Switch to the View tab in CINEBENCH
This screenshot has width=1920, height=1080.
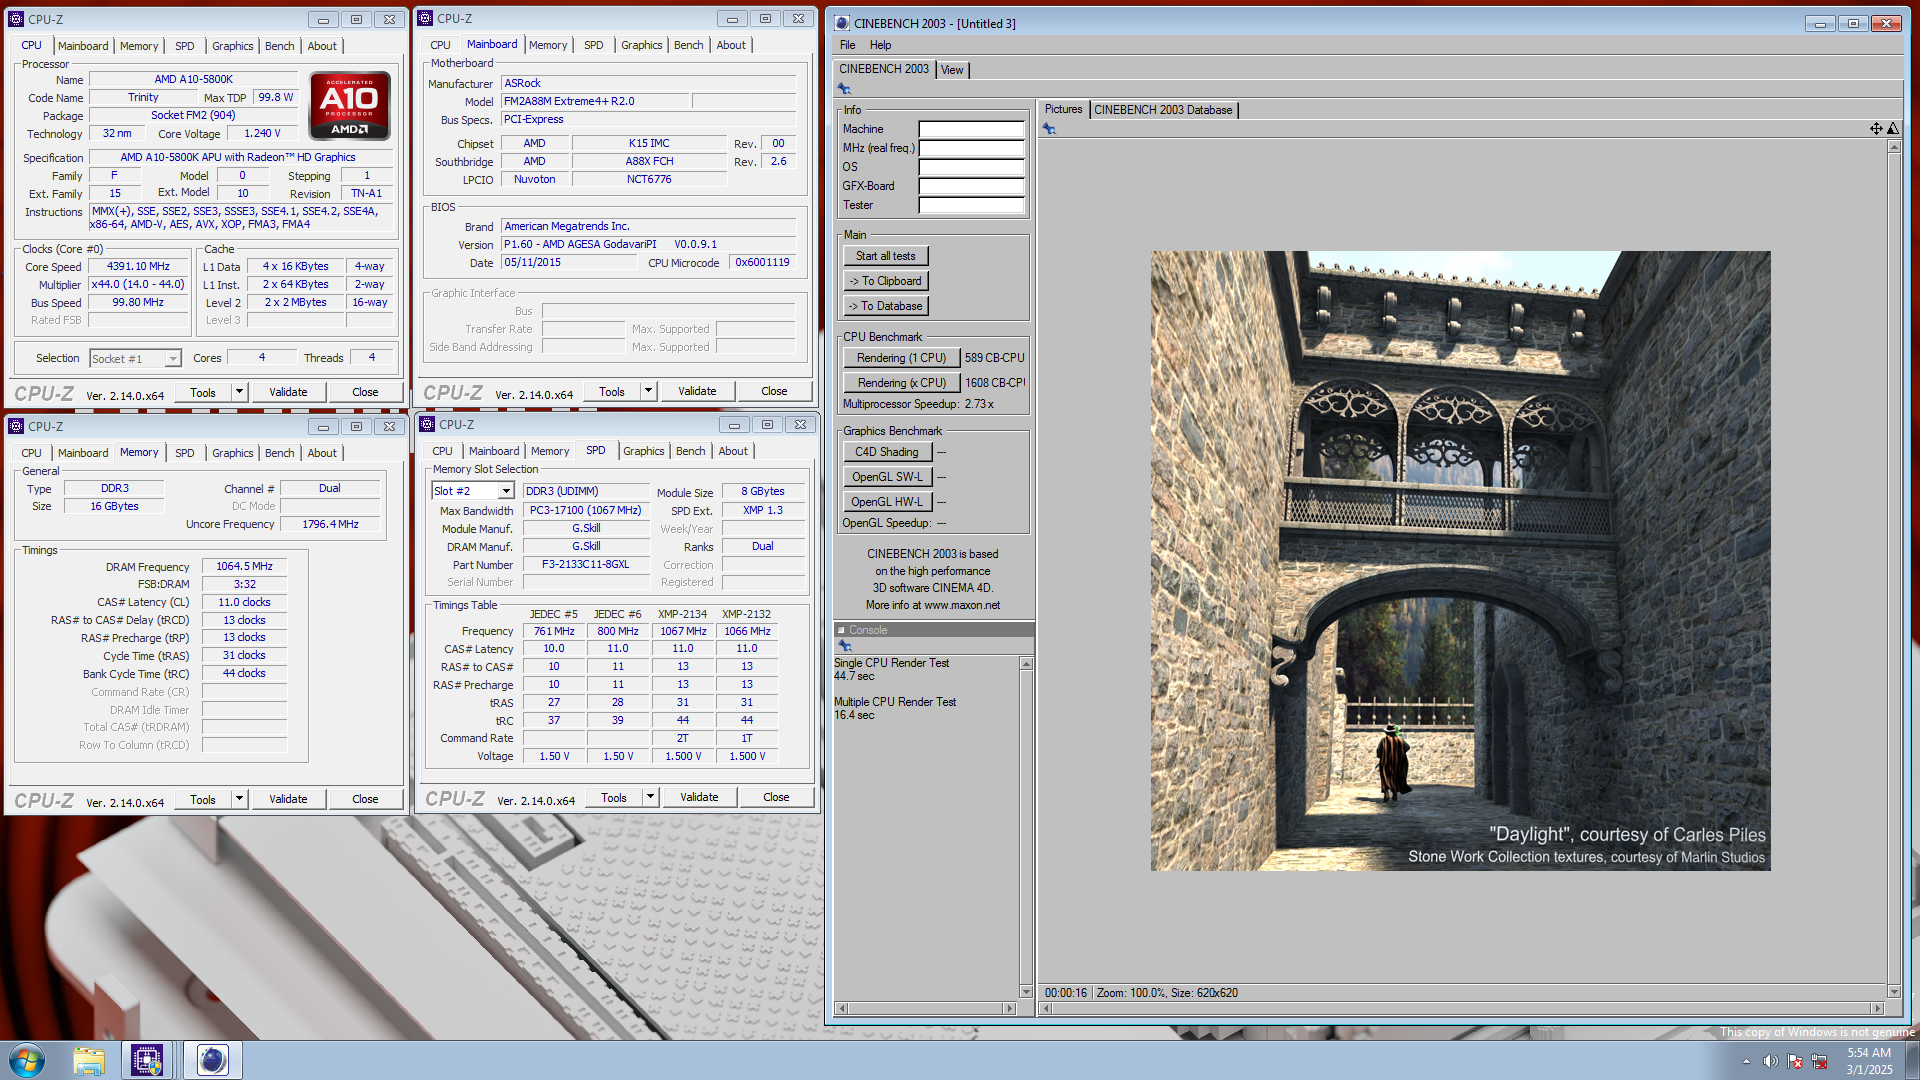(x=952, y=70)
